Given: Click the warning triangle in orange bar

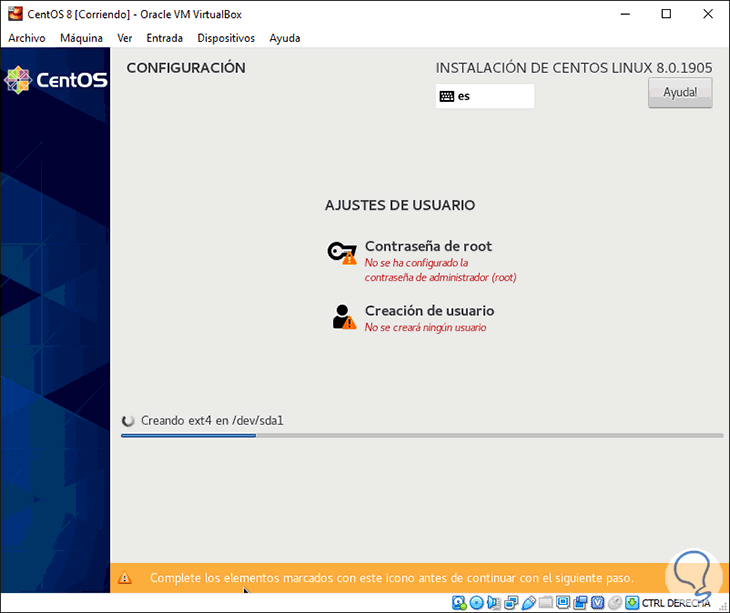Looking at the screenshot, I should [124, 578].
